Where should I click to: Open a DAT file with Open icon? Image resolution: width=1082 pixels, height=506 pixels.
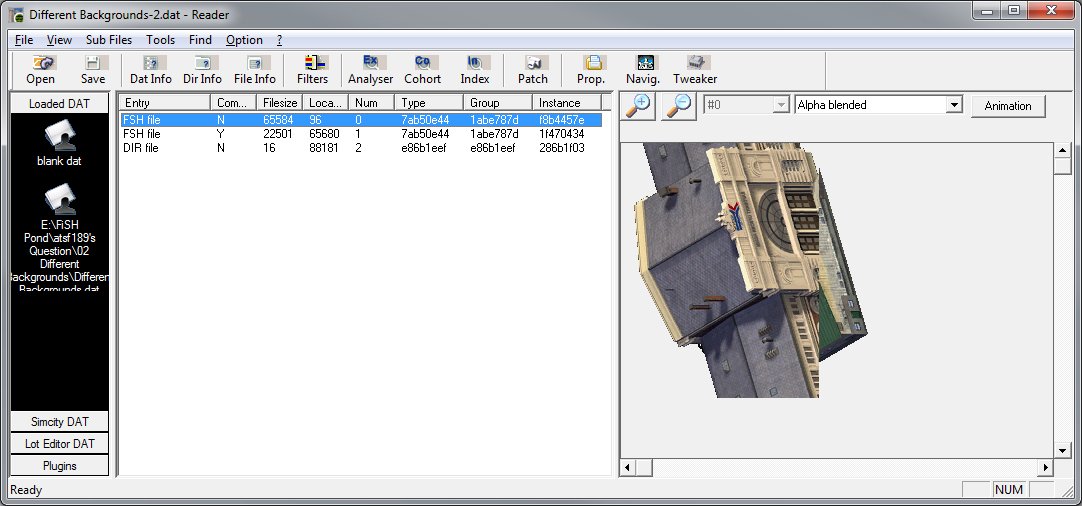40,70
